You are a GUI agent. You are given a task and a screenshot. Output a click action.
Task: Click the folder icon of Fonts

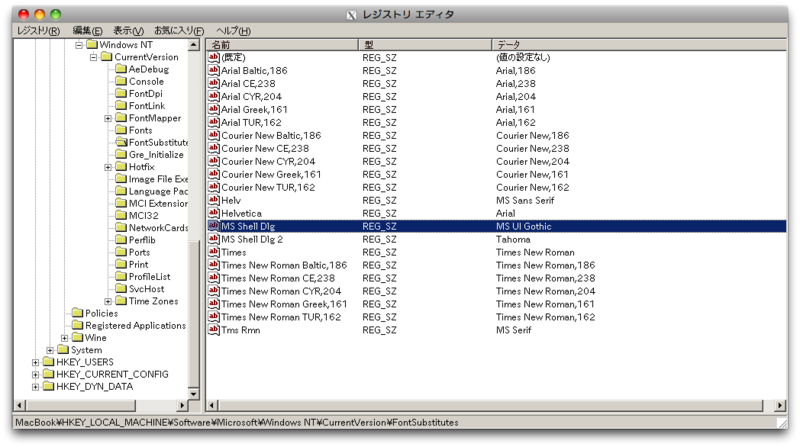click(121, 130)
